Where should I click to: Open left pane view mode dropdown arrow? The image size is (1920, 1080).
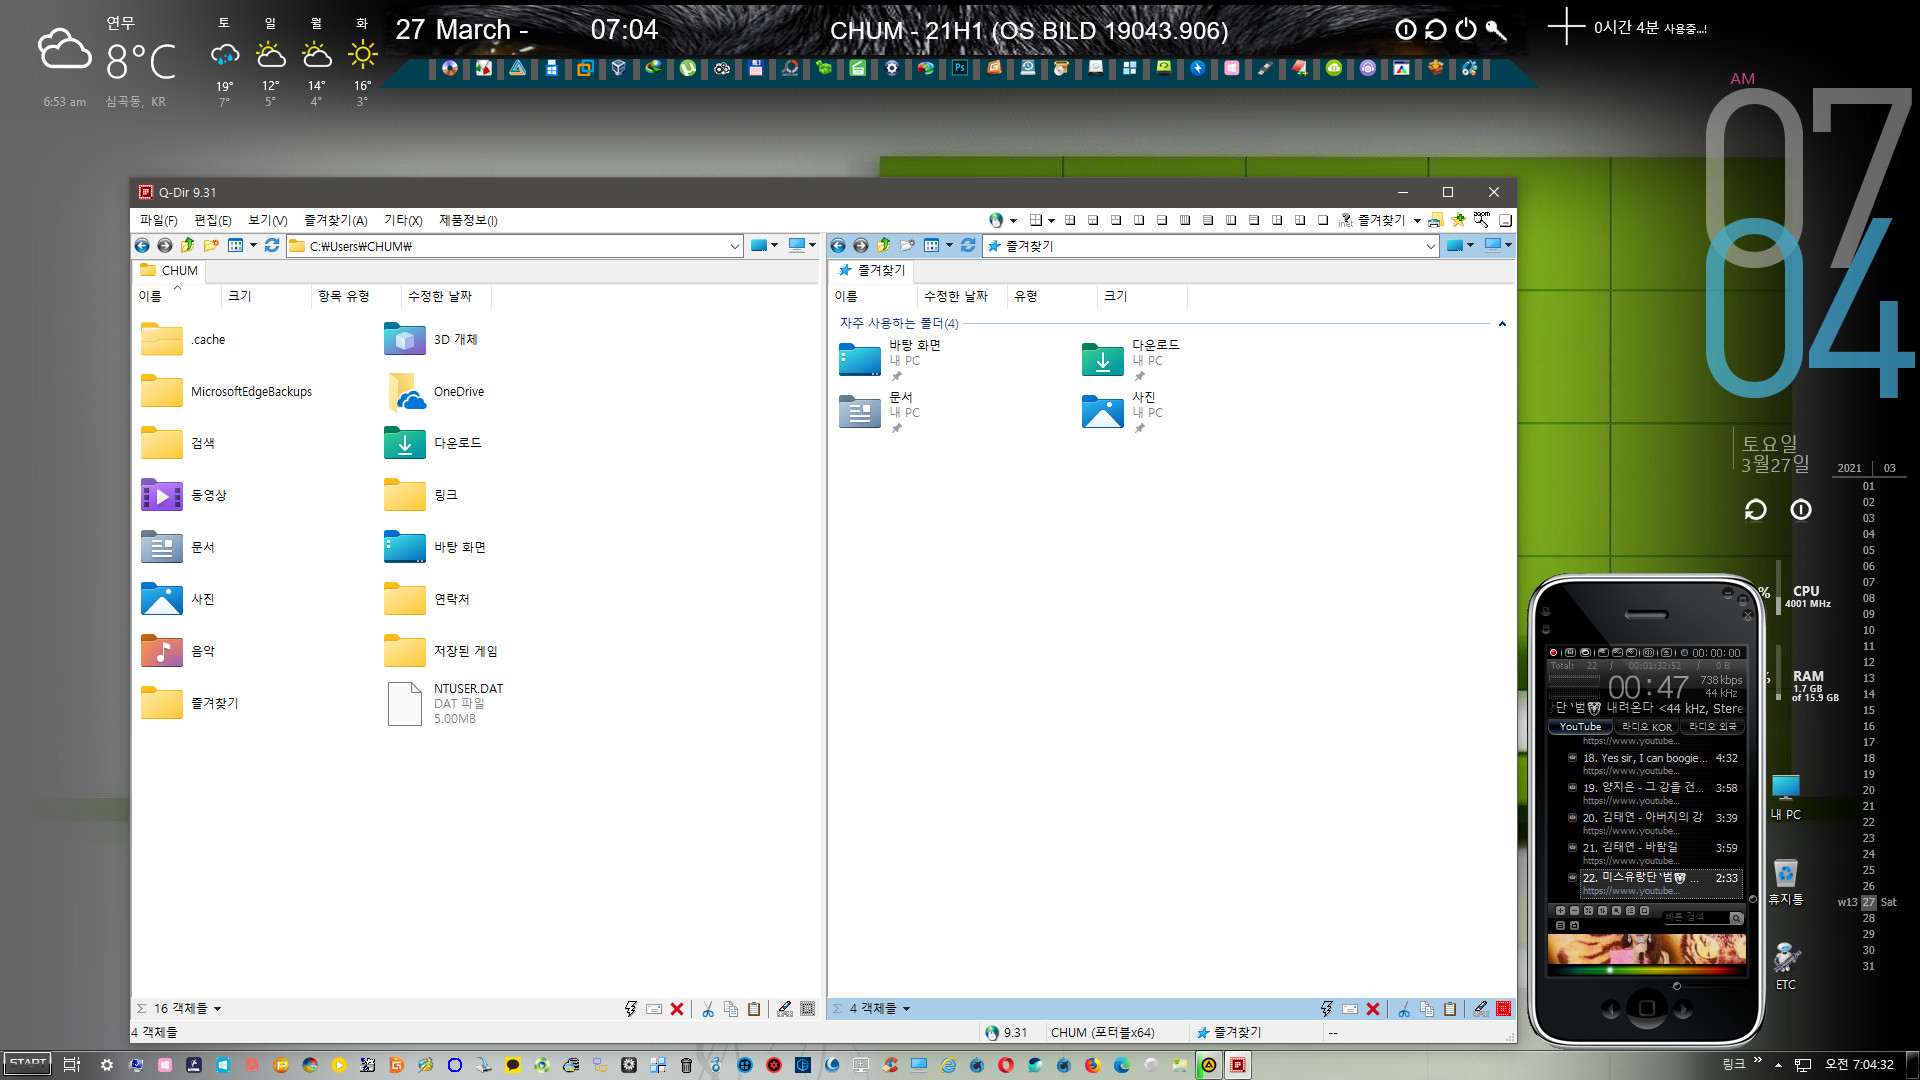coord(253,246)
